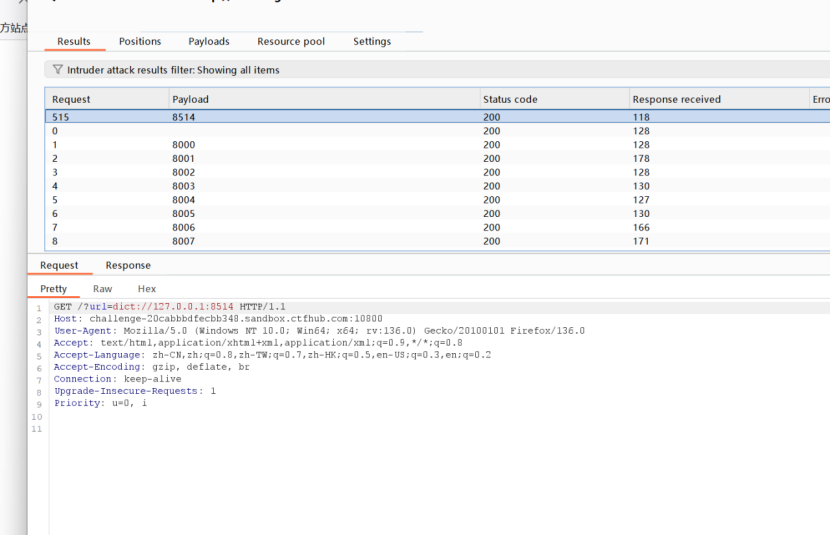830x536 pixels.
Task: Click the filter funnel icon
Action: [x=58, y=69]
